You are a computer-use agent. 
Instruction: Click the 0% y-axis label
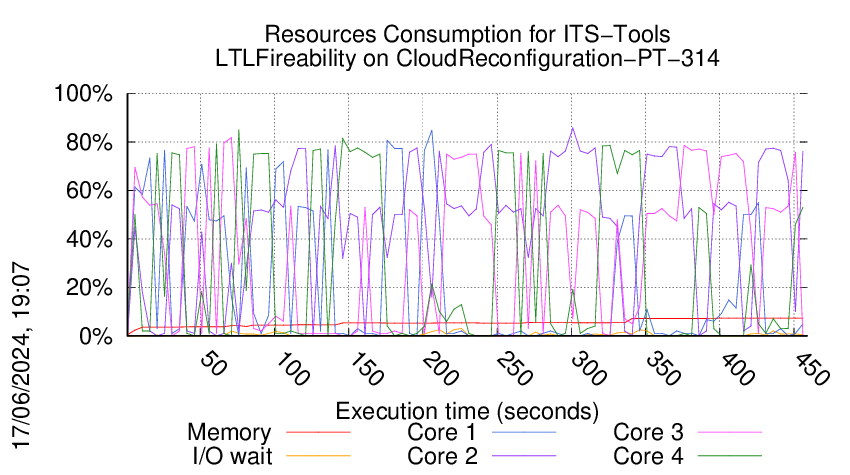coord(96,336)
